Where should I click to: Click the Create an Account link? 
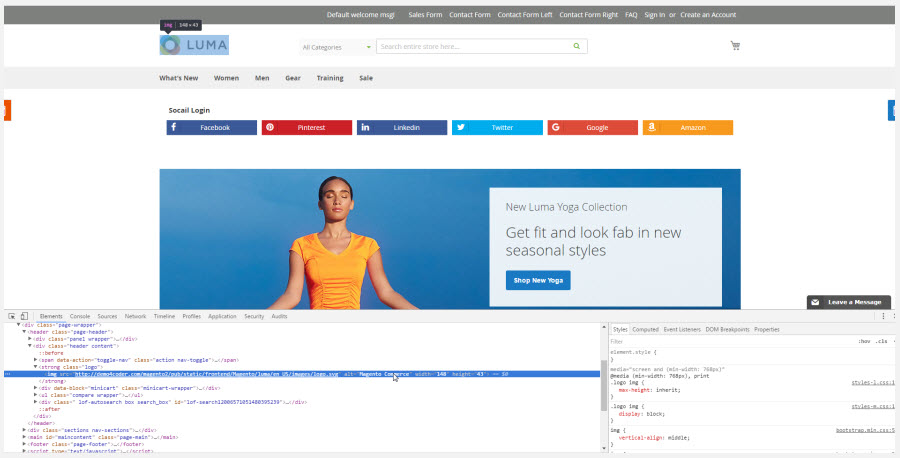tap(708, 15)
